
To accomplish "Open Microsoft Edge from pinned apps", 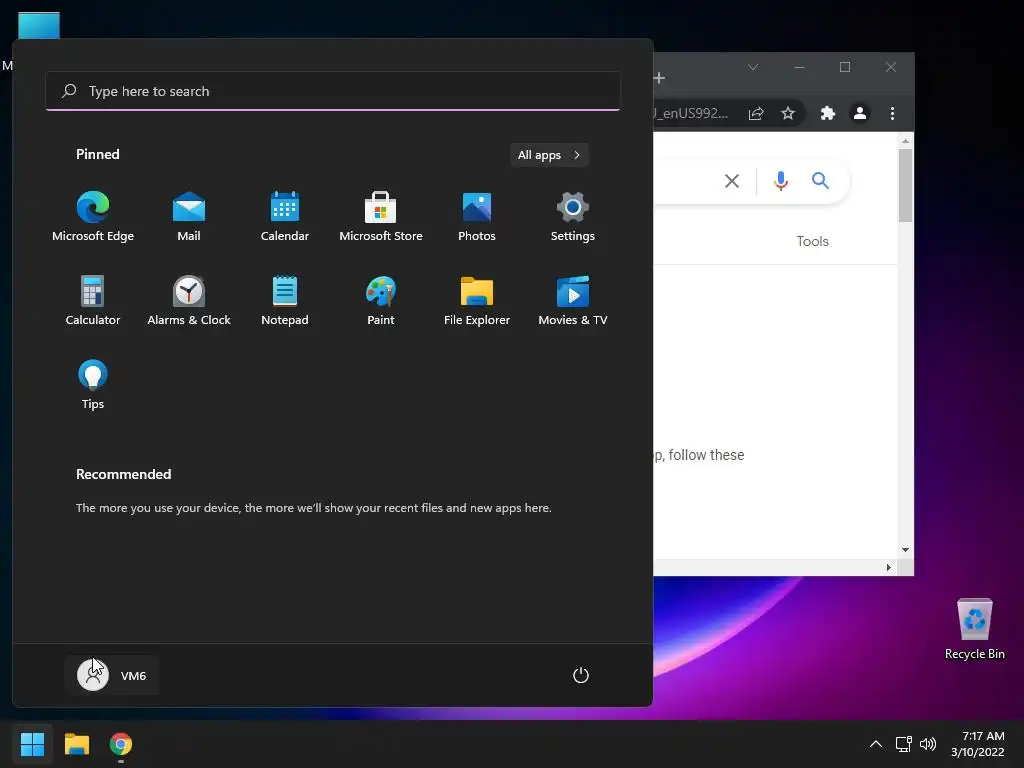I will tap(93, 217).
